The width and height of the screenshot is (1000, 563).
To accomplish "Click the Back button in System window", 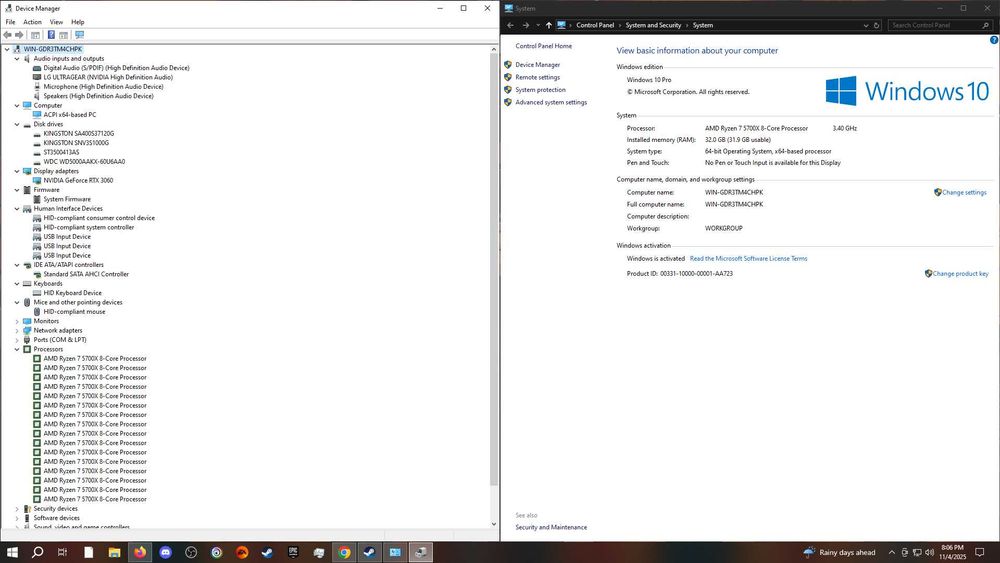I will [x=510, y=26].
